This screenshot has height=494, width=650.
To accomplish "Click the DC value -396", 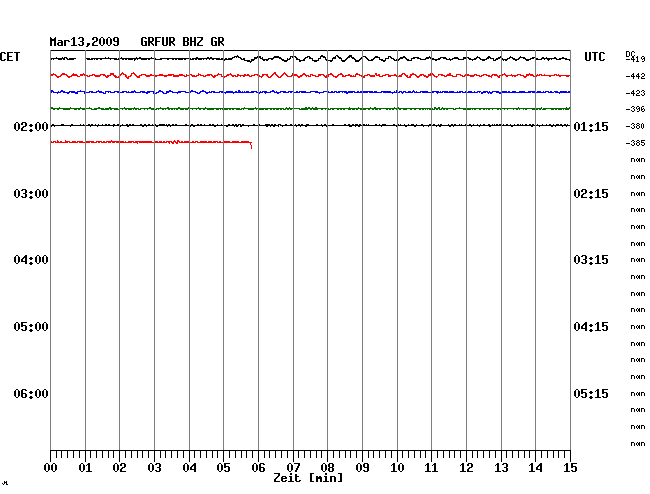I will (635, 109).
